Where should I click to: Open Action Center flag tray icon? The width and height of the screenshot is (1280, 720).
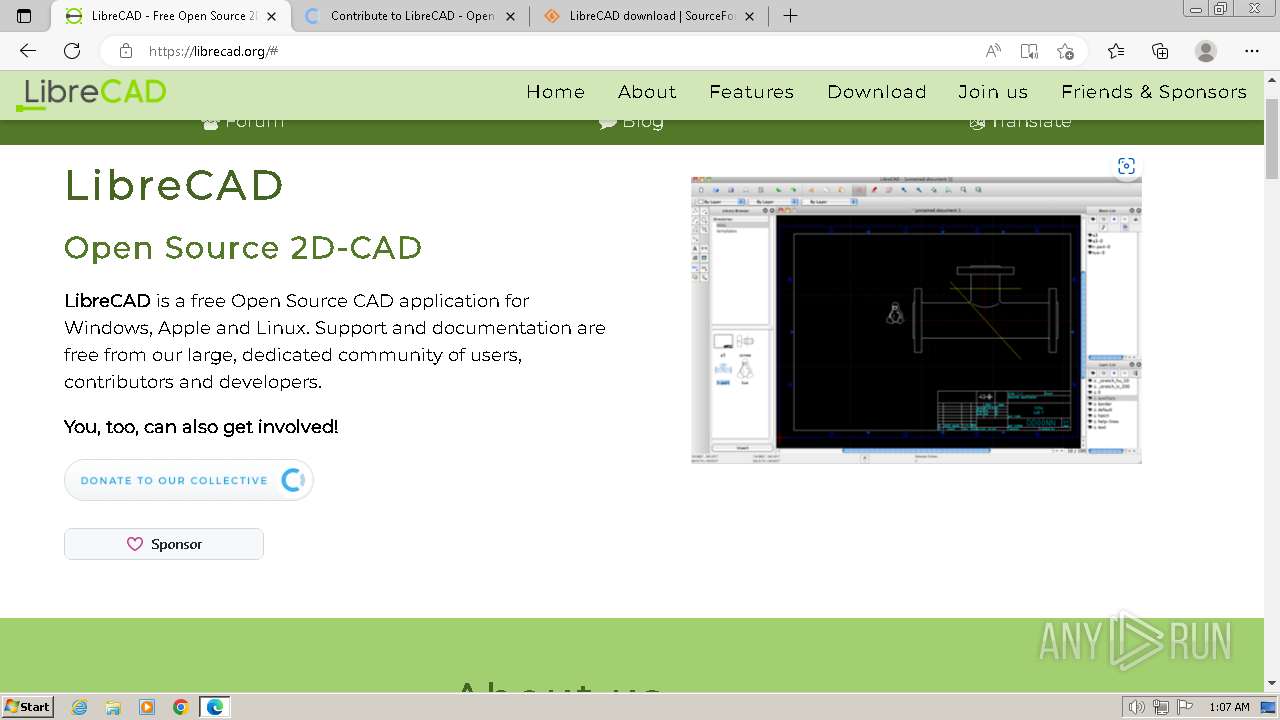tap(1185, 707)
